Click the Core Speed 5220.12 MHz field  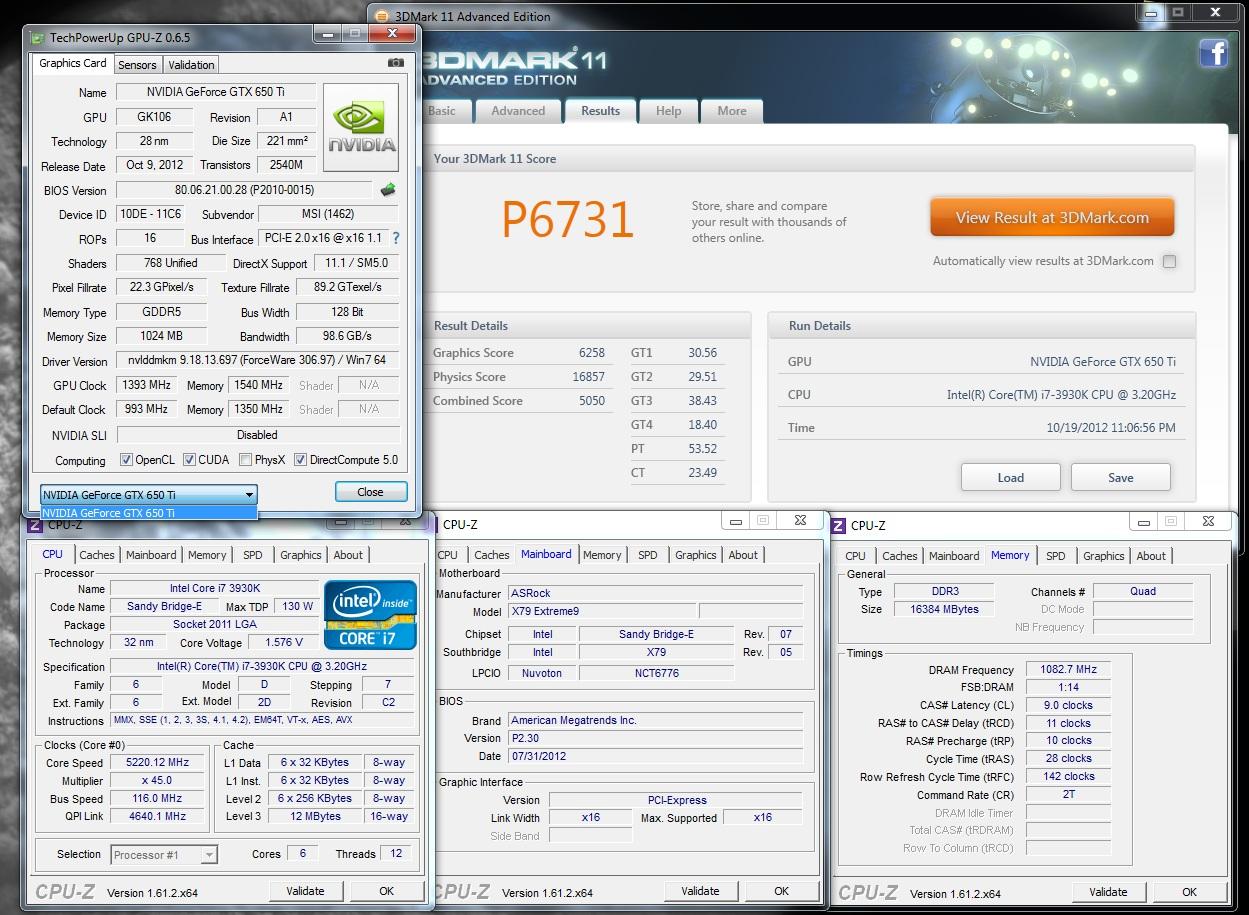pyautogui.click(x=157, y=762)
